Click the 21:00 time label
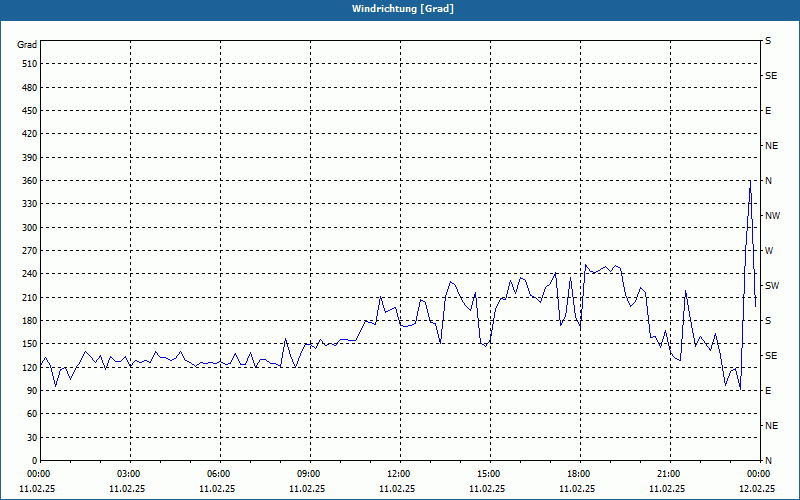 click(667, 474)
